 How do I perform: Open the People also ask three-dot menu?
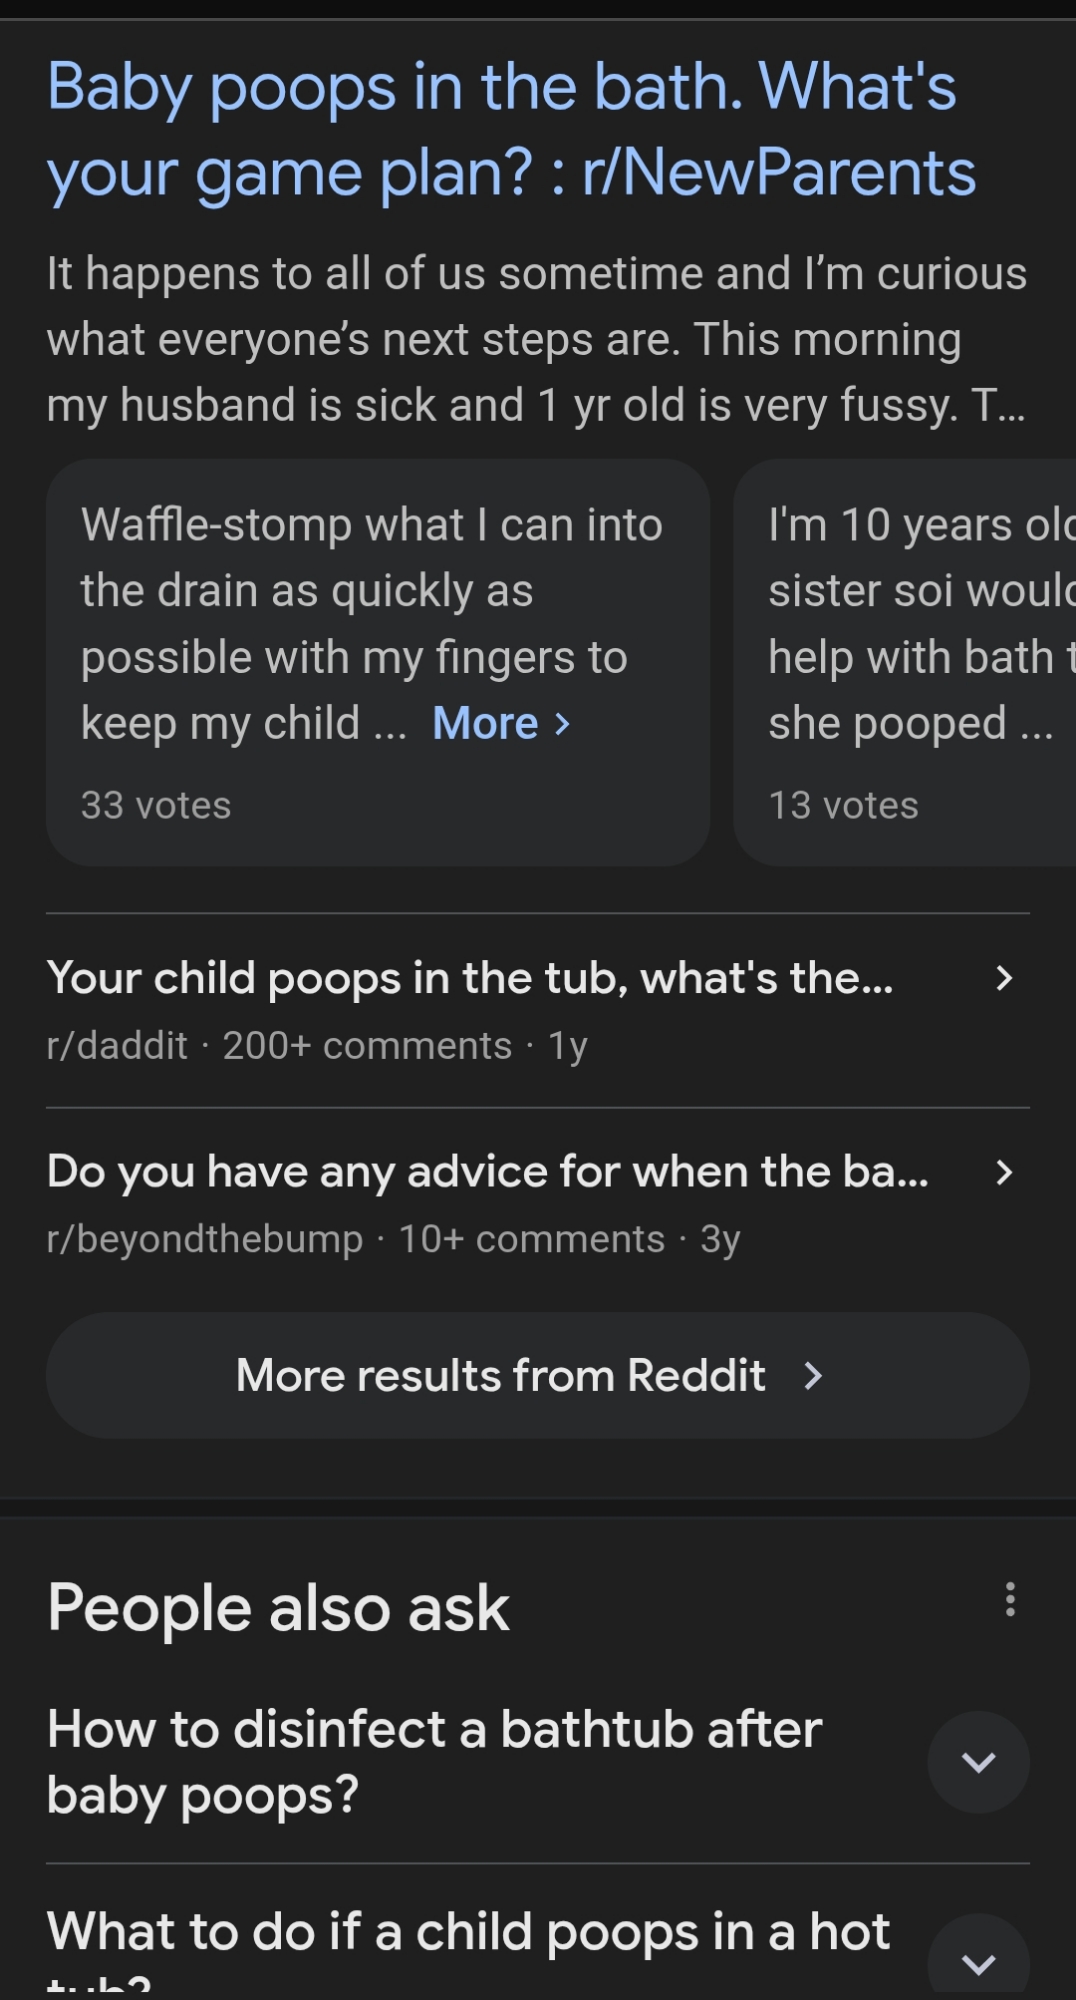coord(1010,1599)
